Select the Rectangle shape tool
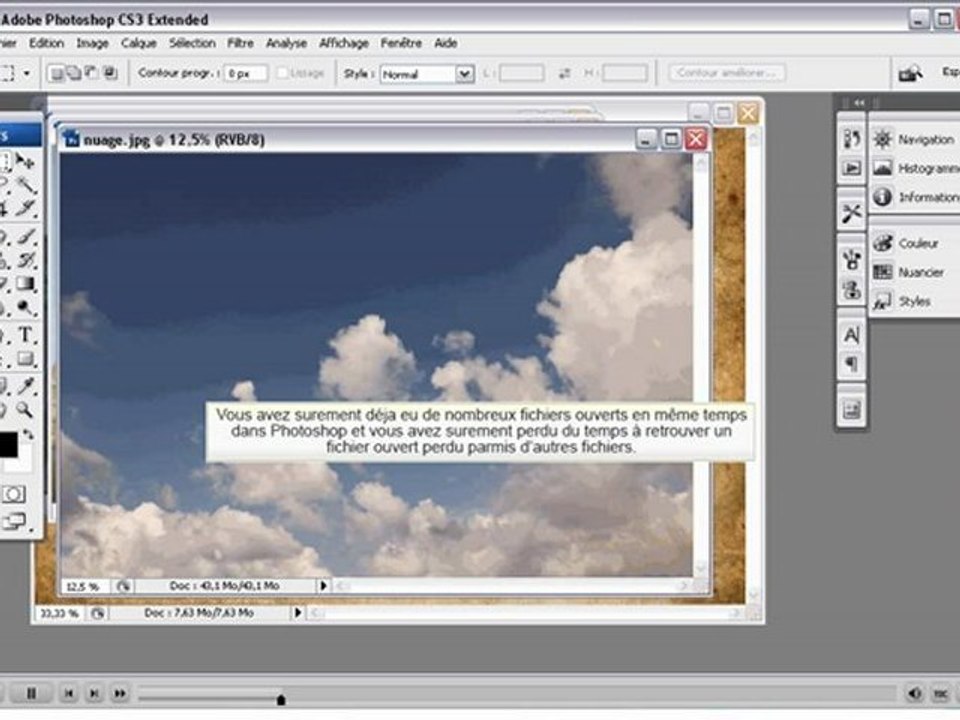This screenshot has width=960, height=720. (25, 359)
